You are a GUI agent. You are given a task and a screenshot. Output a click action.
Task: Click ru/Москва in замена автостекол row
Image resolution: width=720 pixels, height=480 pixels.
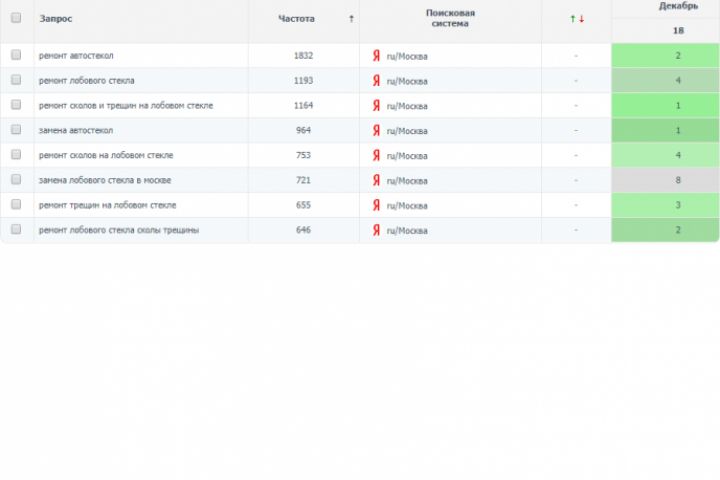coord(407,131)
